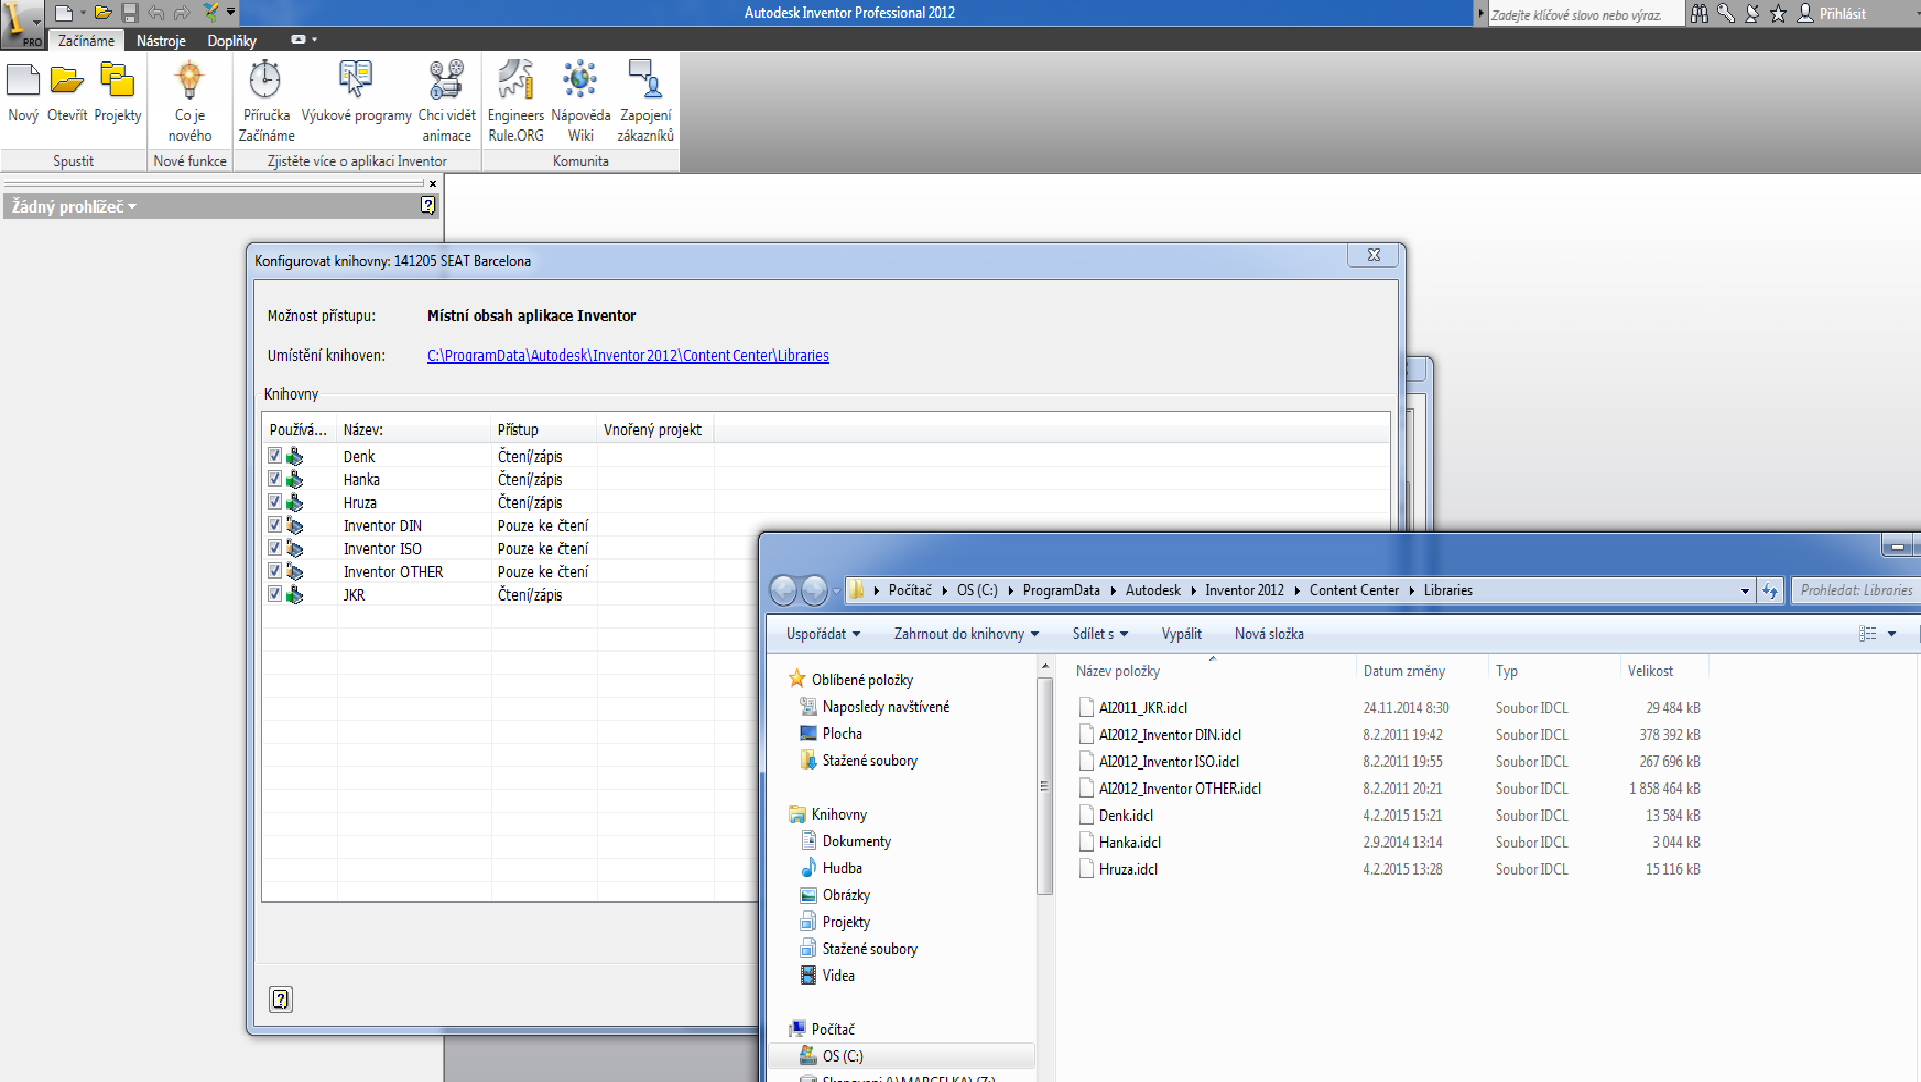Toggle the Inventor DIN library checkbox

[275, 525]
